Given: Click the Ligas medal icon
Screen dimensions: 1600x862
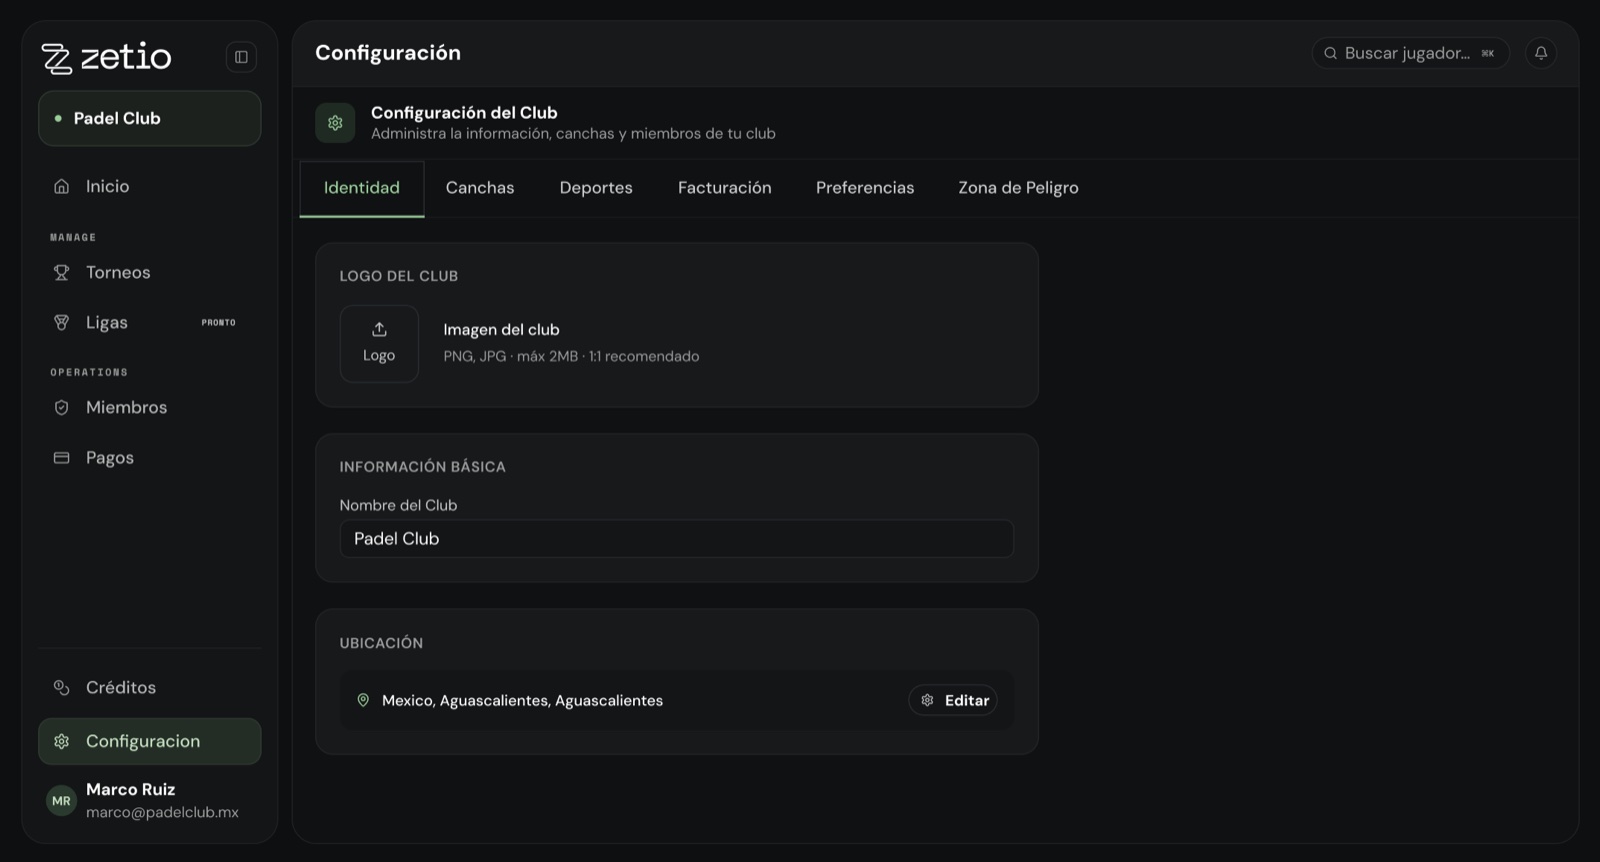Looking at the screenshot, I should pyautogui.click(x=62, y=323).
